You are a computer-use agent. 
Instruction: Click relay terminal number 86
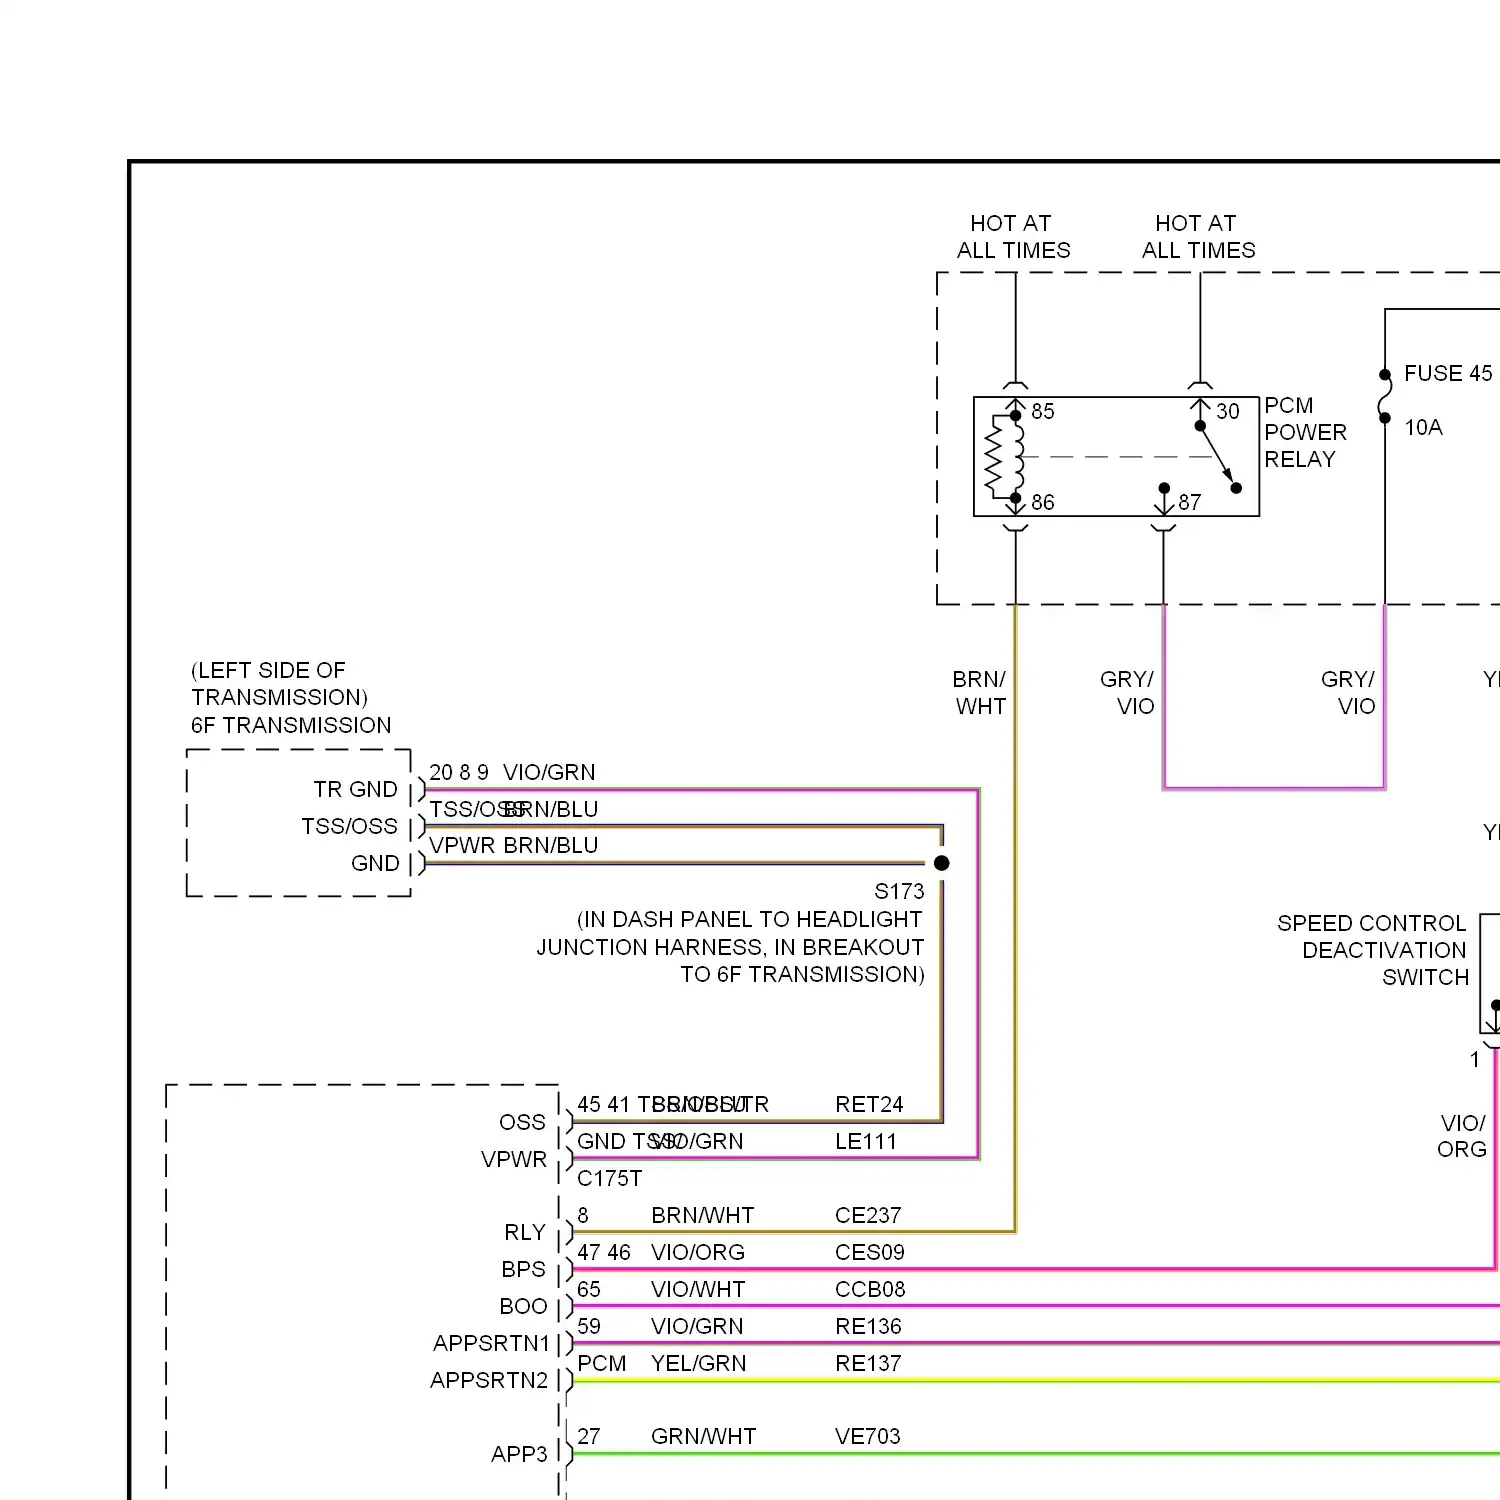[1043, 502]
